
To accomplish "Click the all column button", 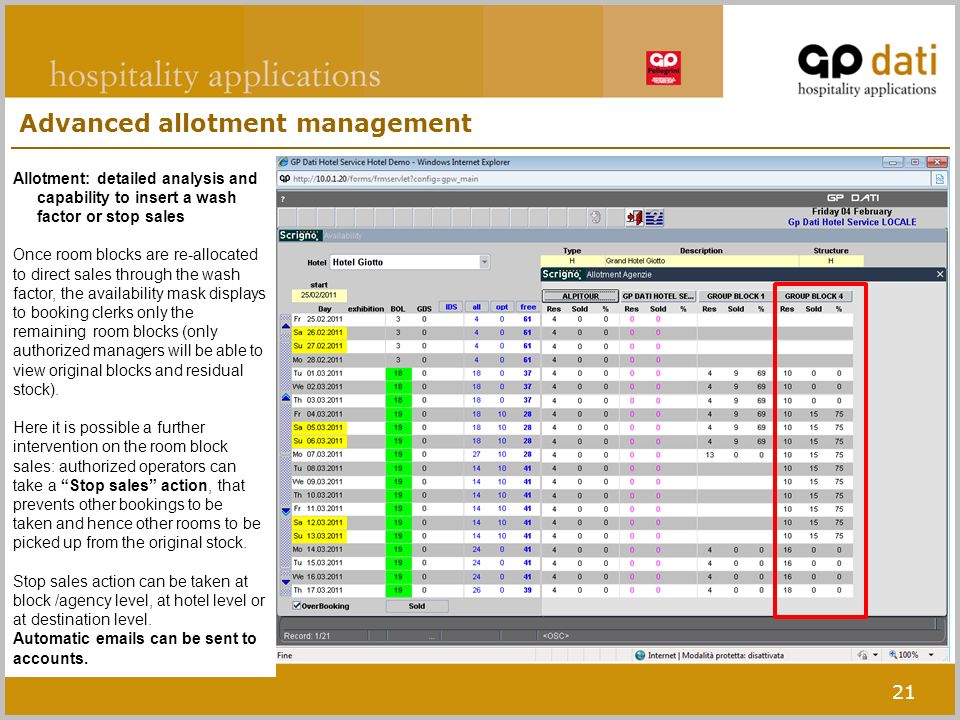I will click(476, 307).
